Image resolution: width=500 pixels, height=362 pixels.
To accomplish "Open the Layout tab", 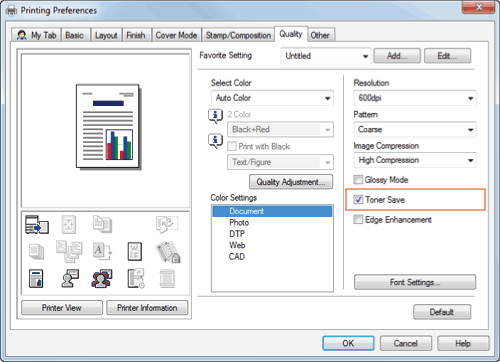I will (106, 35).
